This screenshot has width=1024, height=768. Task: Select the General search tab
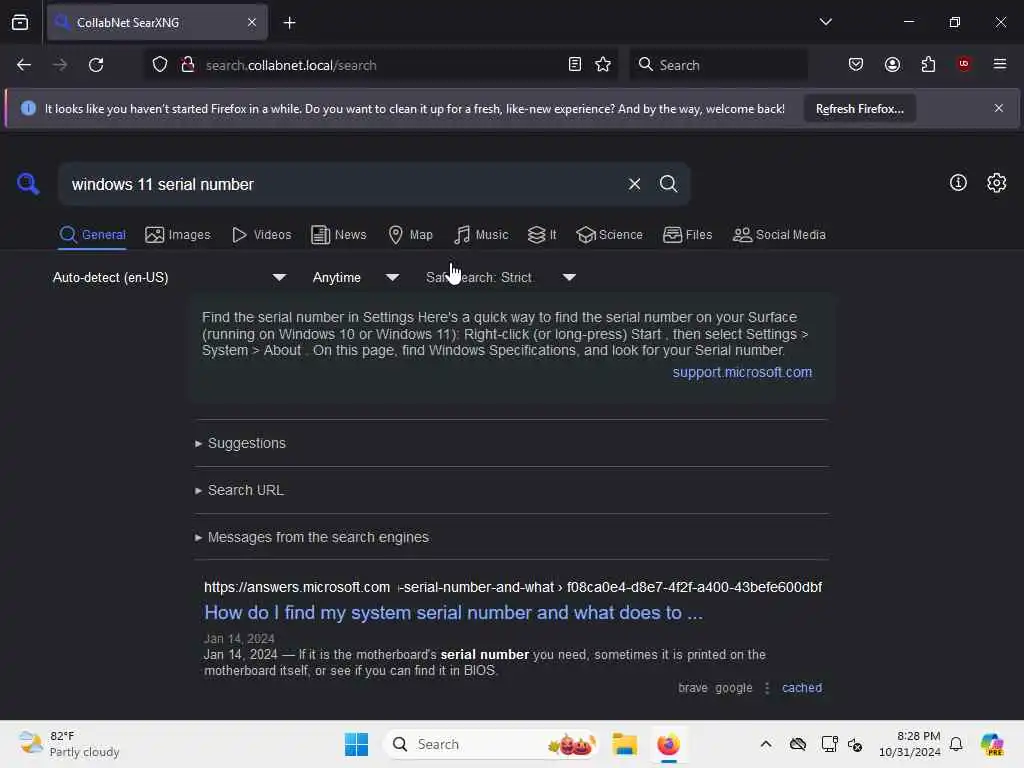92,235
